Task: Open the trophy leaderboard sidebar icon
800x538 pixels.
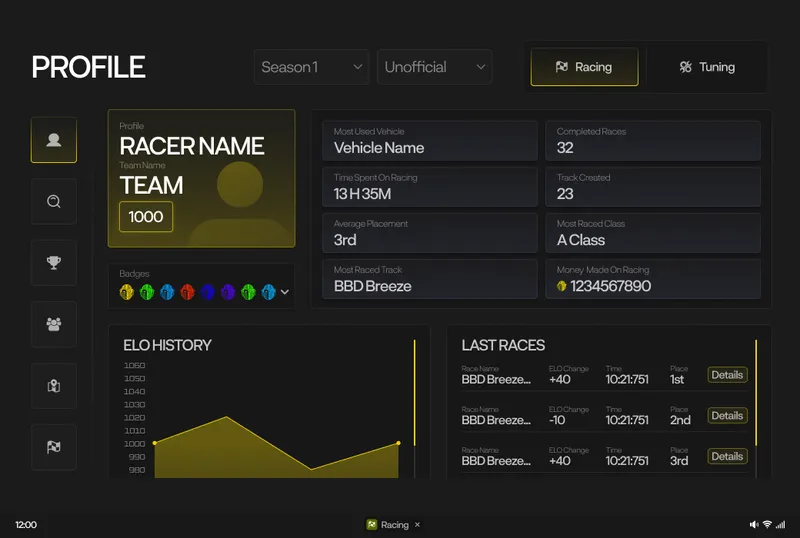Action: 54,263
